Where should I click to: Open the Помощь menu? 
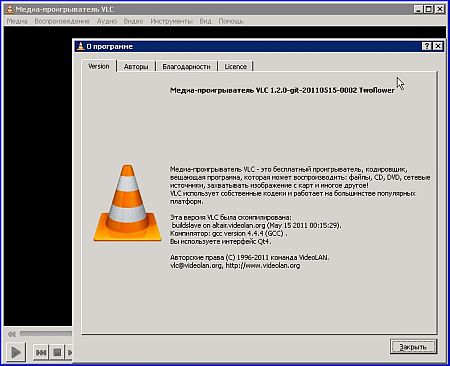(x=231, y=21)
